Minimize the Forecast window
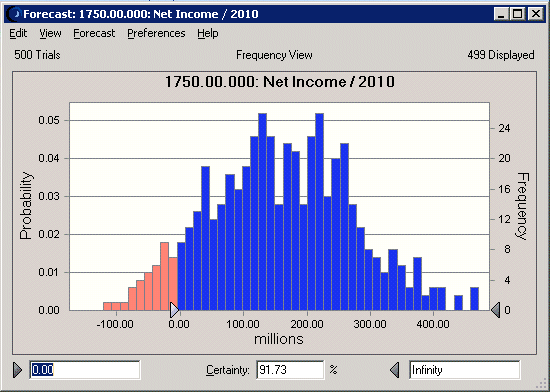 (502, 14)
